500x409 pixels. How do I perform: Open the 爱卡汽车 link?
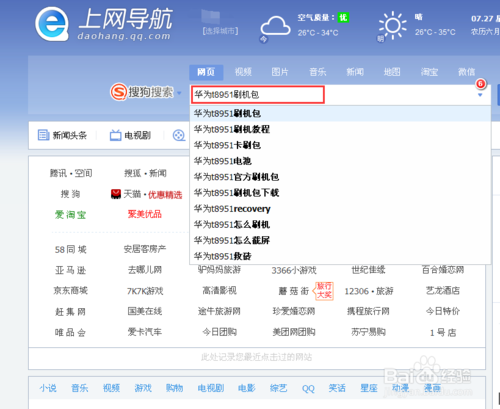[145, 332]
